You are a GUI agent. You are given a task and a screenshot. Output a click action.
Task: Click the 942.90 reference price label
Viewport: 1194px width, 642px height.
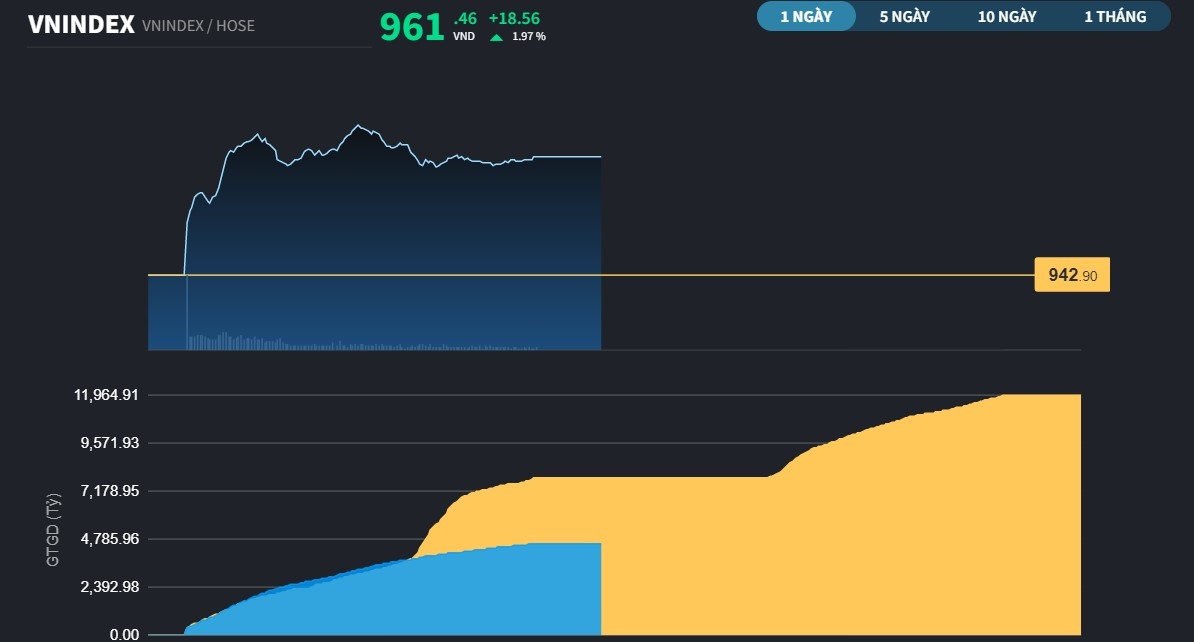pyautogui.click(x=1072, y=275)
